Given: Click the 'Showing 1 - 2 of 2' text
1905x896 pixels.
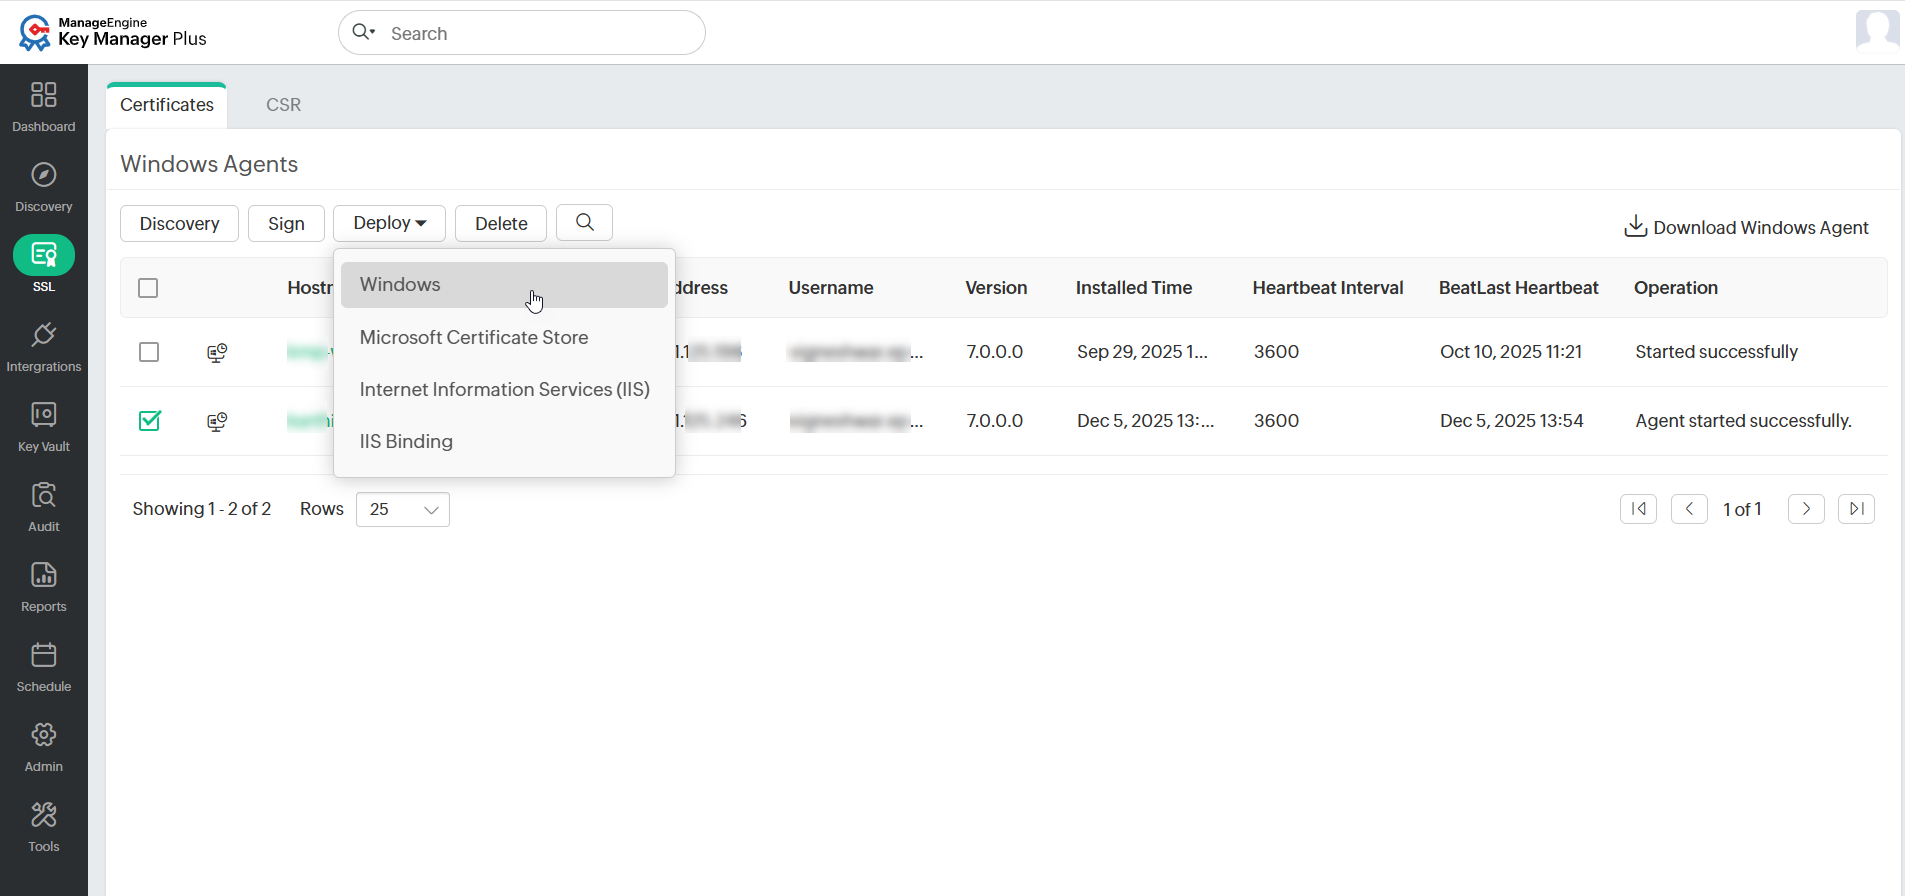Looking at the screenshot, I should (x=202, y=509).
